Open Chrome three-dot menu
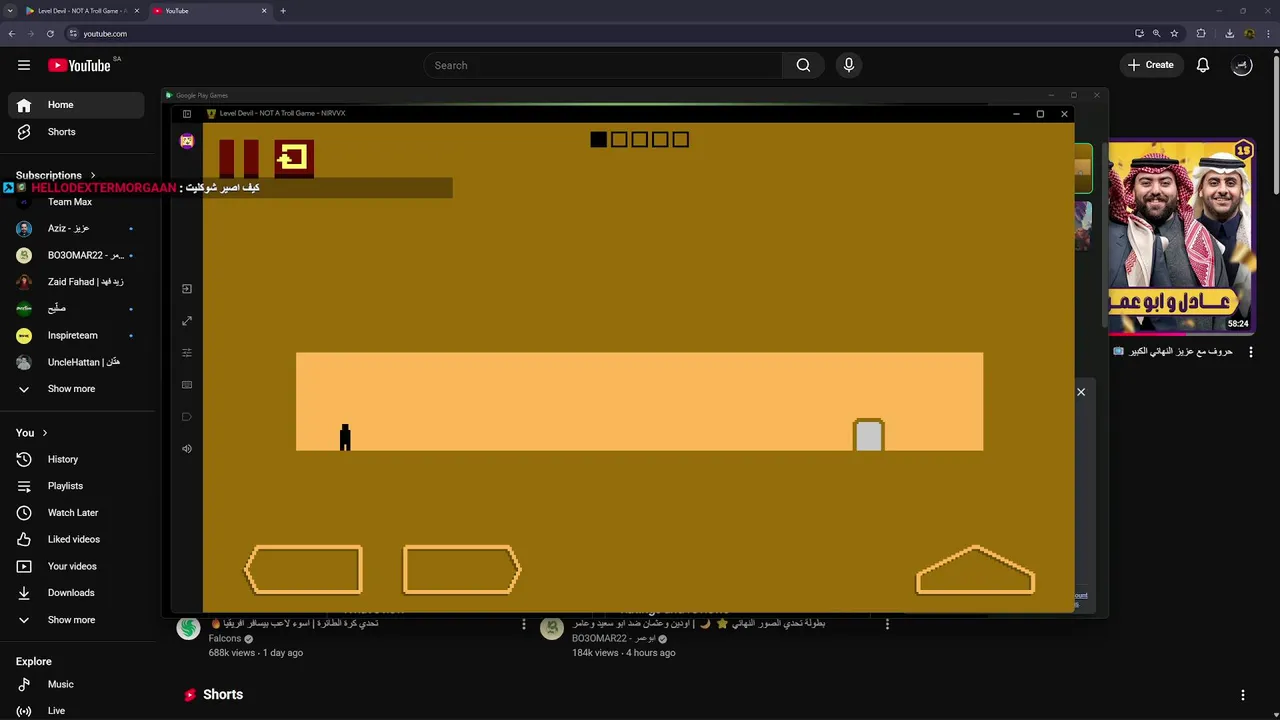 1269,34
